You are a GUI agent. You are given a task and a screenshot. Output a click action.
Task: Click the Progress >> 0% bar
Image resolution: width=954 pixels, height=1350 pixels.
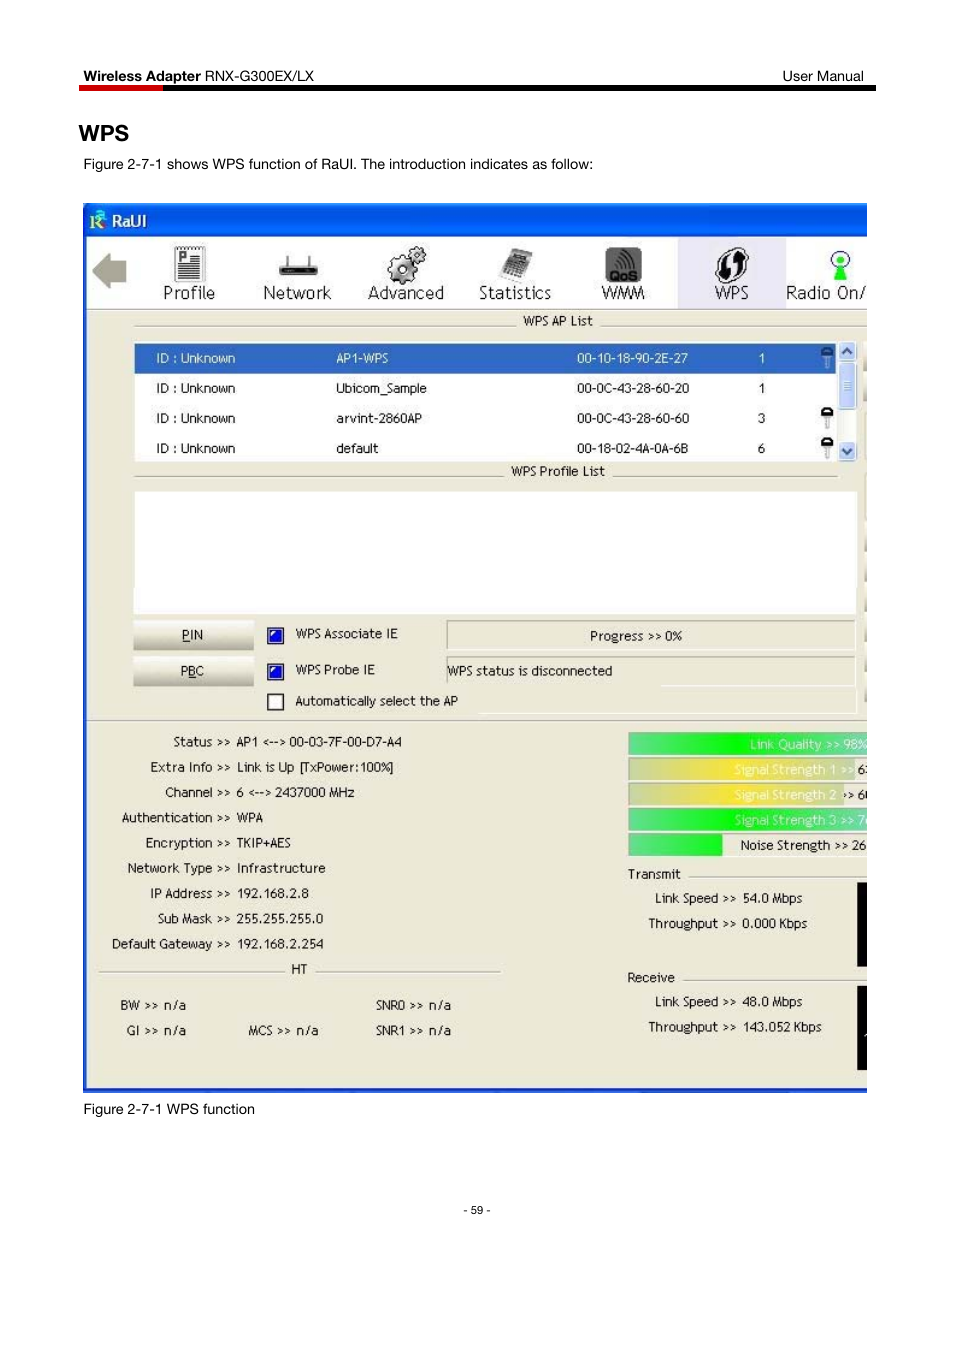pyautogui.click(x=650, y=636)
